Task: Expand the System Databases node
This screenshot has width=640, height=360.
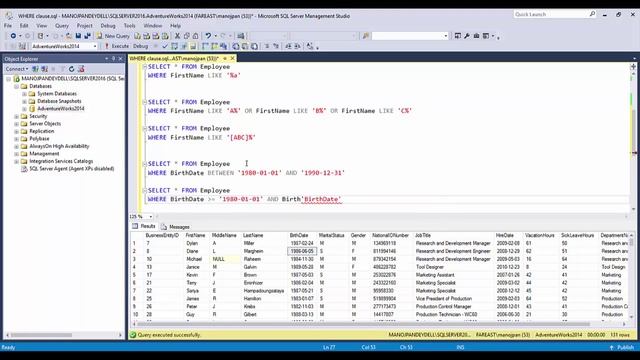Action: (24, 94)
